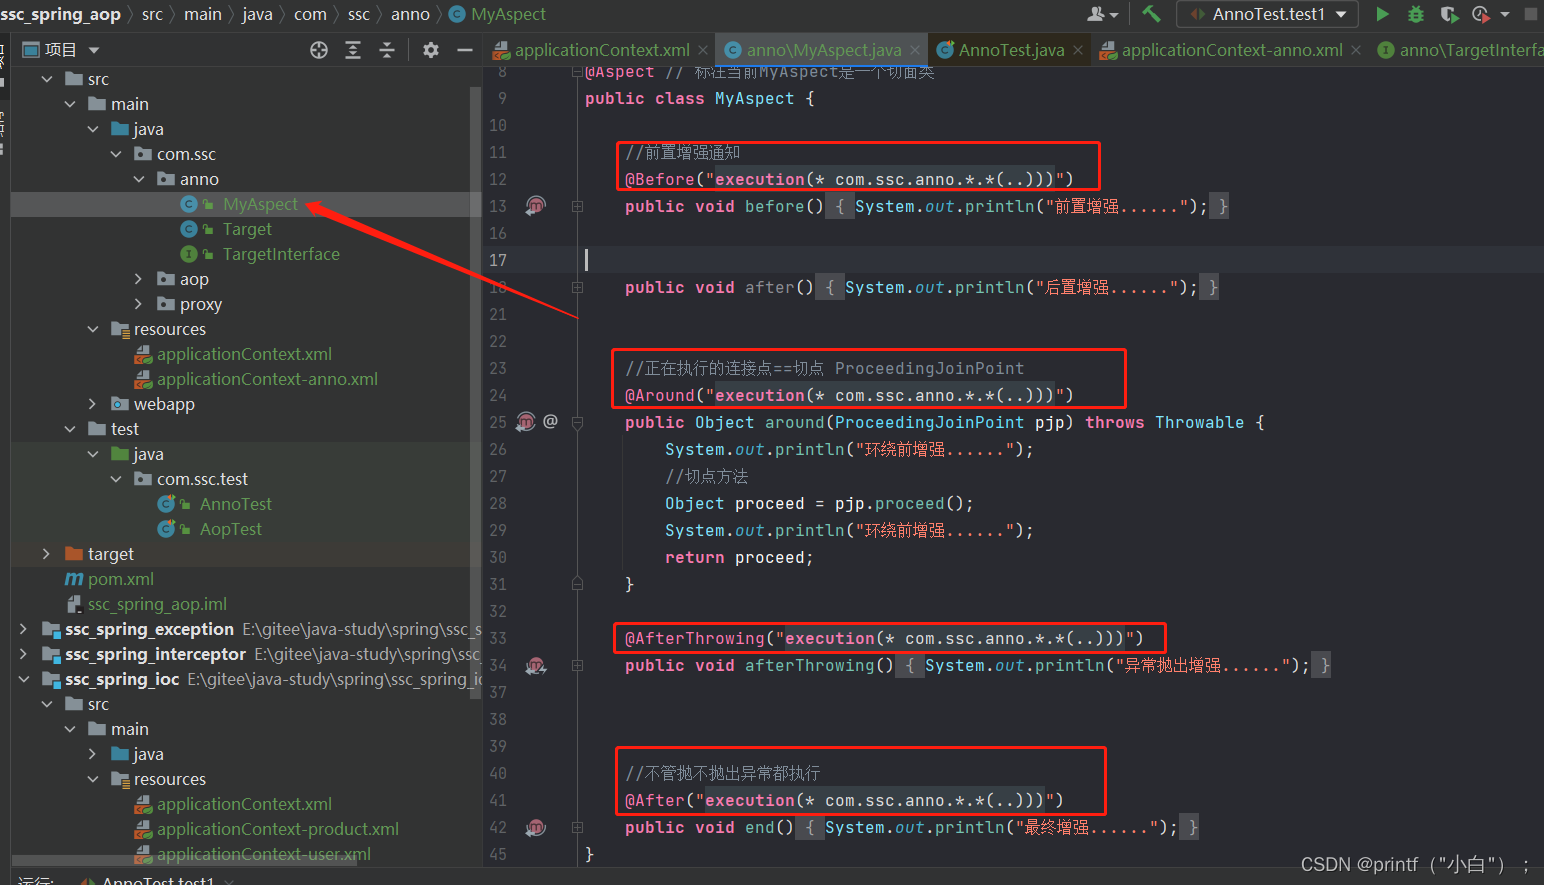Expand the orange target folder
This screenshot has width=1544, height=885.
coord(47,554)
